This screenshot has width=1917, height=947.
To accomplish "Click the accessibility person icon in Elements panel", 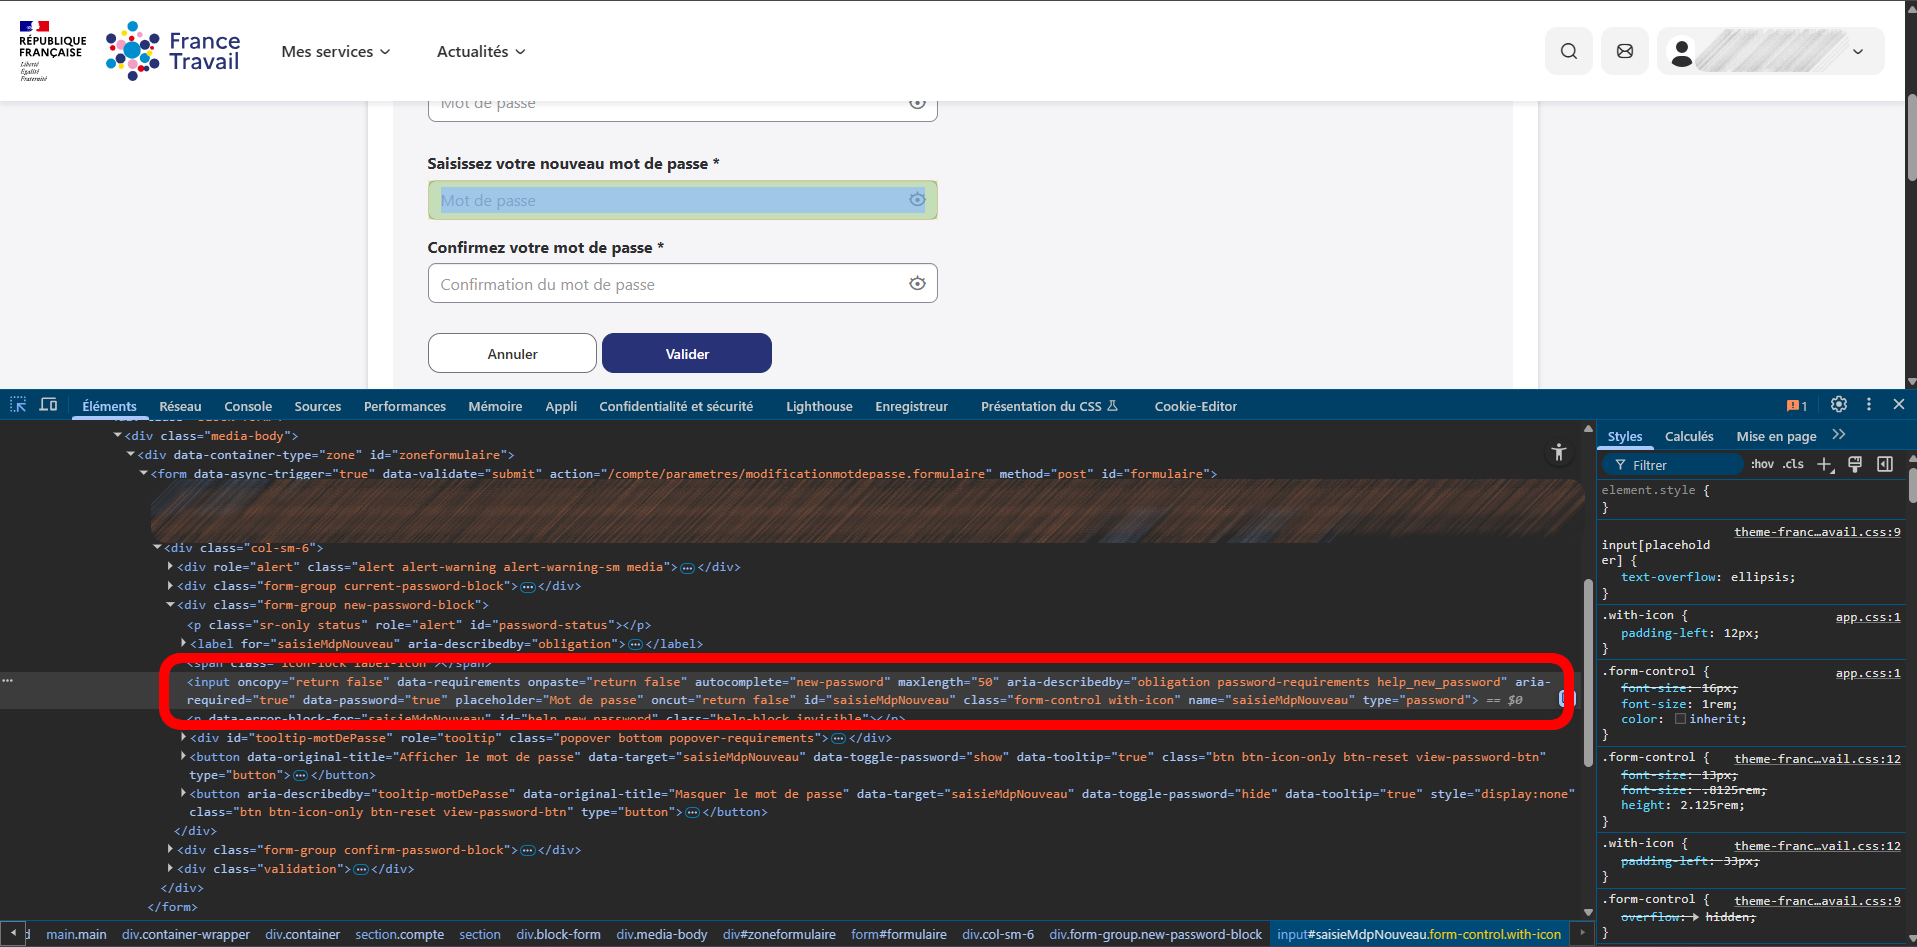I will (1558, 452).
